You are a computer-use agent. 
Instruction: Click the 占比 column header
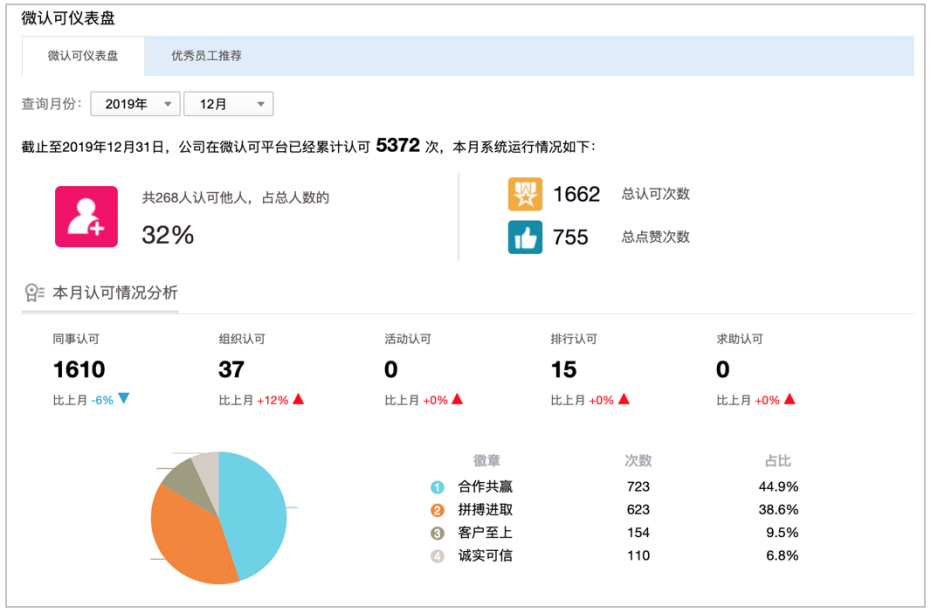point(778,460)
